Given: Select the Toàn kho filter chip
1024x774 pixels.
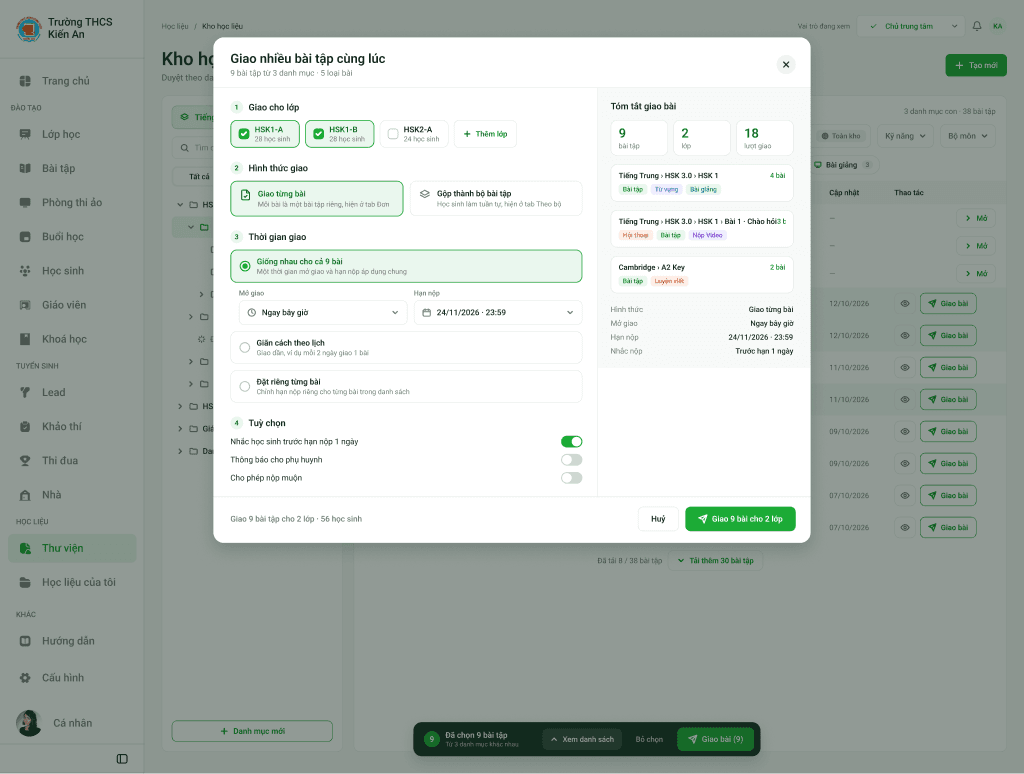Looking at the screenshot, I should pos(841,136).
